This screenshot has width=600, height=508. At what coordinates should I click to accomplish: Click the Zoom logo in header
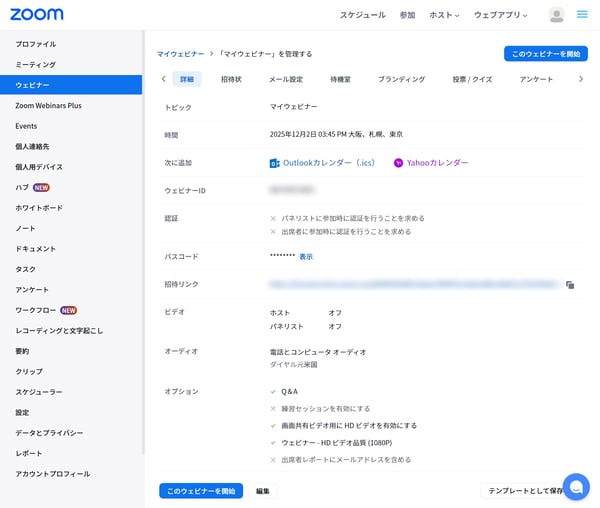click(x=37, y=14)
